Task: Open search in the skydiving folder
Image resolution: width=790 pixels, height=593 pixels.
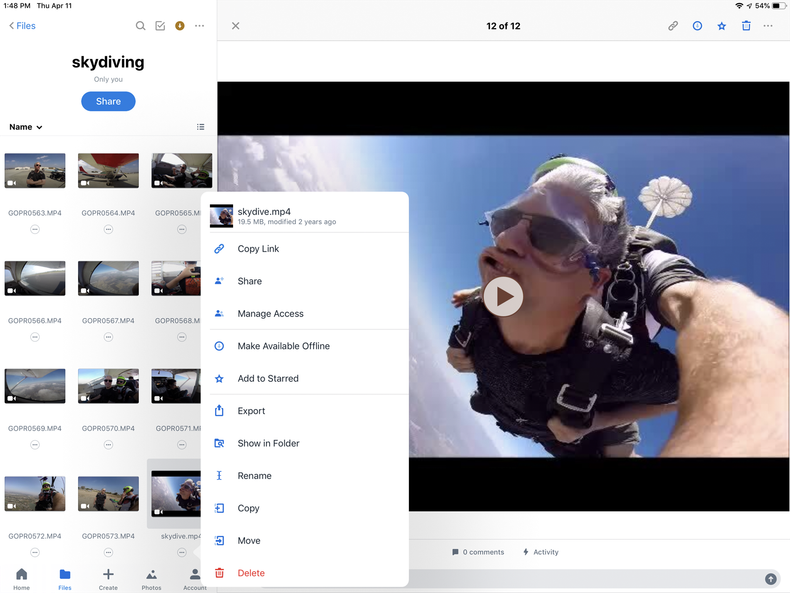Action: 140,26
